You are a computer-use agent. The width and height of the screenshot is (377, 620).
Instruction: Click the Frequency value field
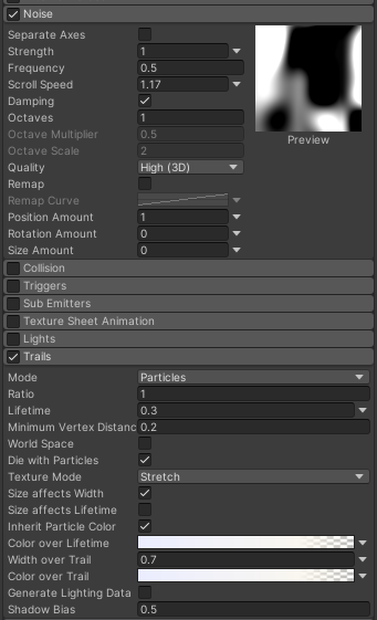[x=190, y=68]
